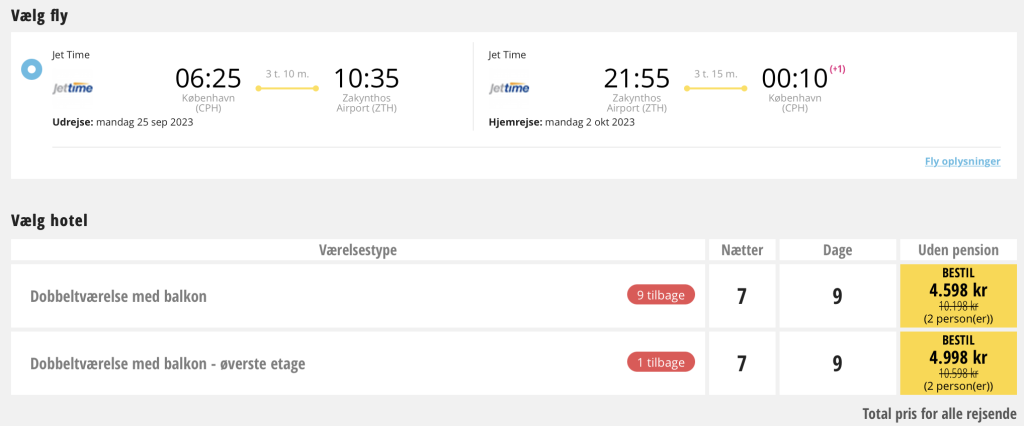Book the 4.598 kr double room

[x=958, y=296]
